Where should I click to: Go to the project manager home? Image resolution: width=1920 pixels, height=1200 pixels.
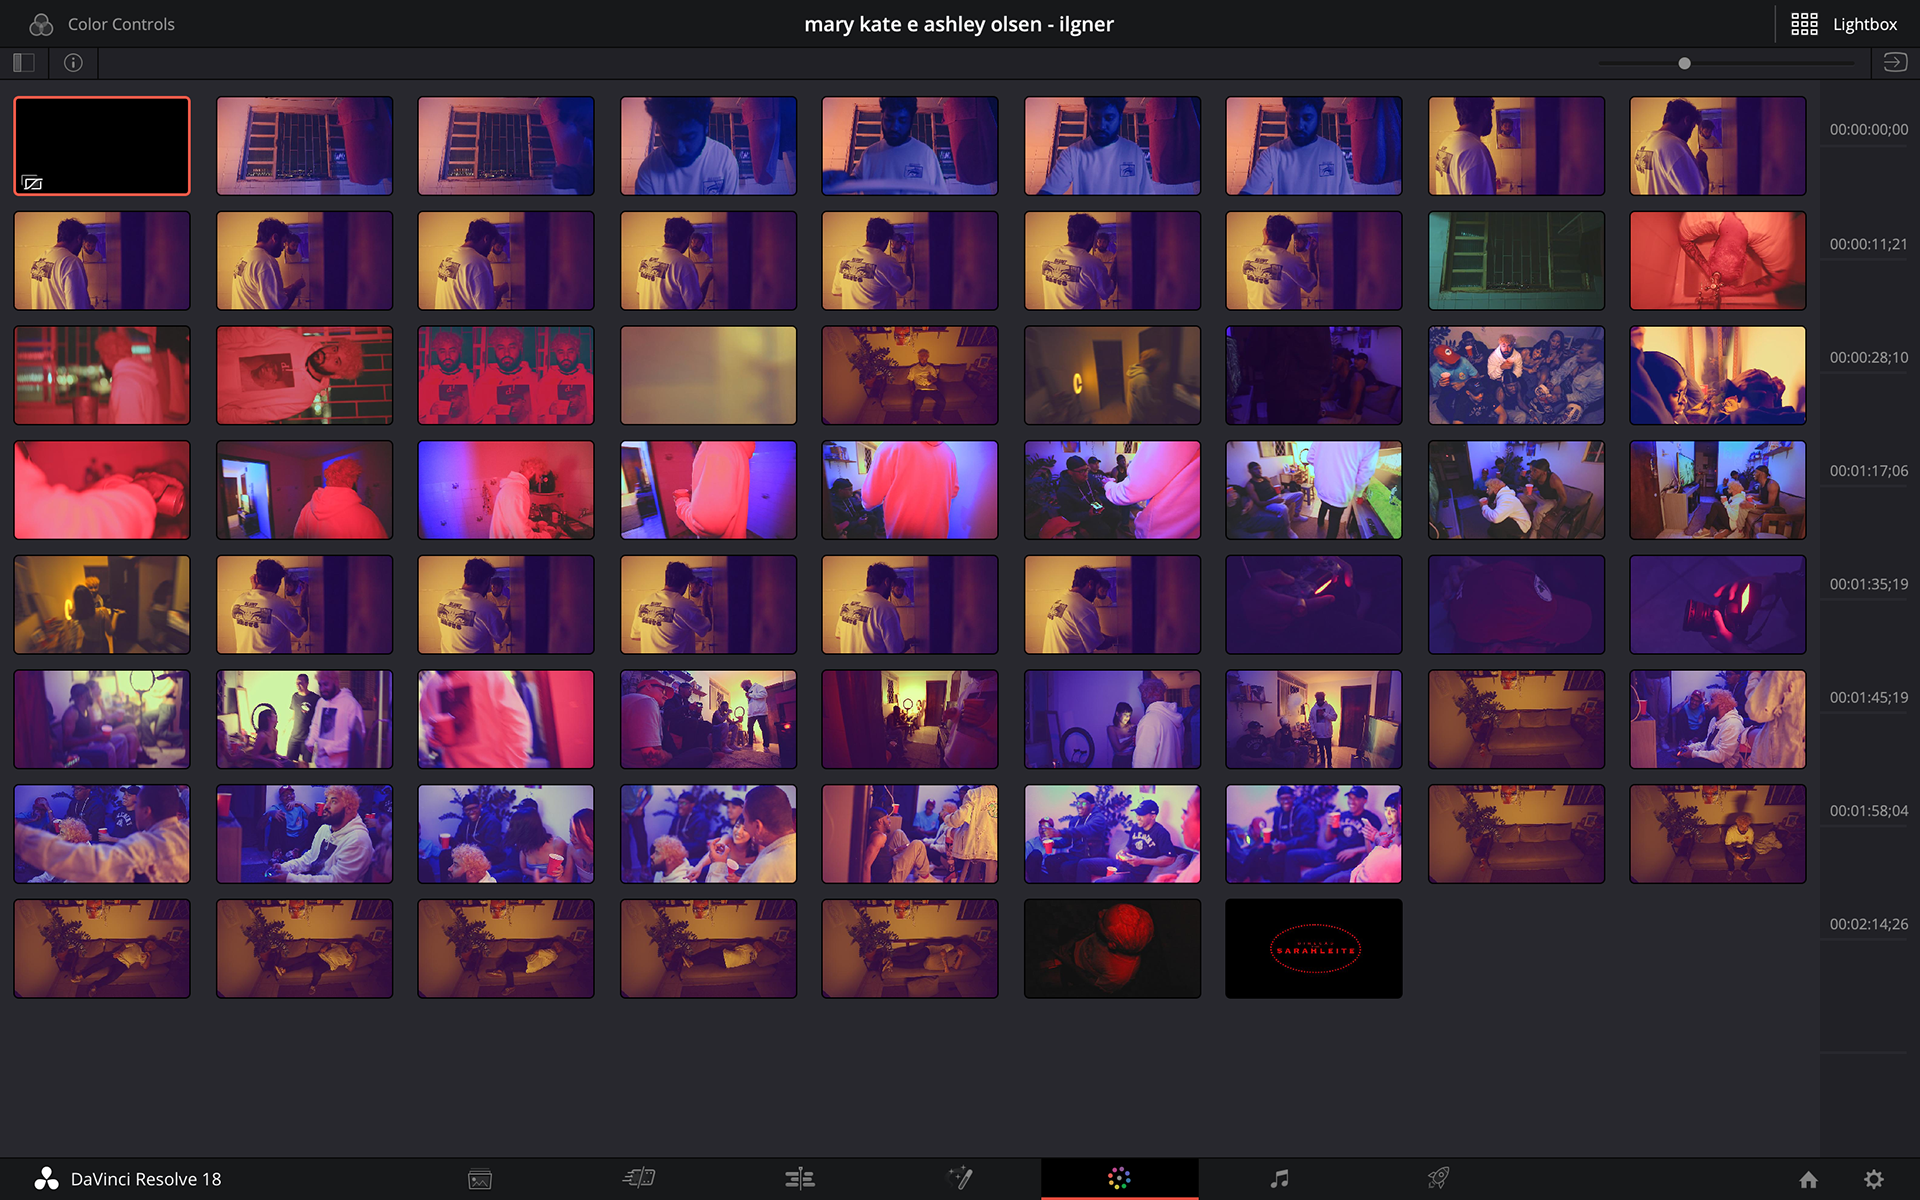[1808, 1179]
